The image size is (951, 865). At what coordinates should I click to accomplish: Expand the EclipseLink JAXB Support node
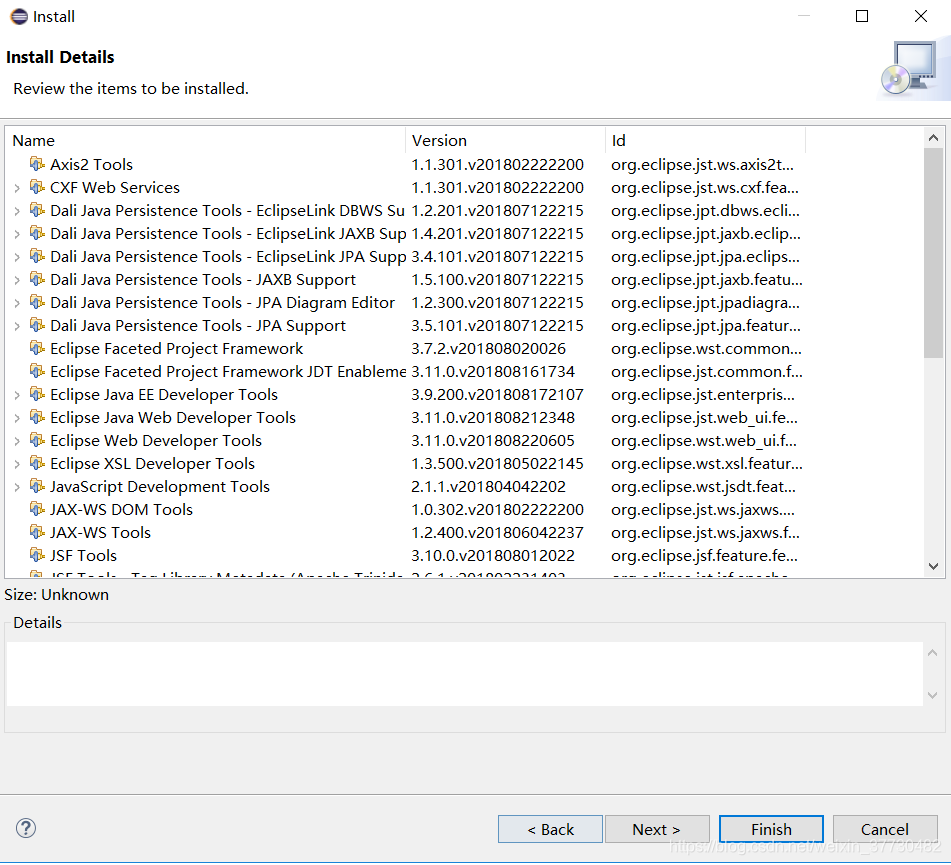pos(17,234)
